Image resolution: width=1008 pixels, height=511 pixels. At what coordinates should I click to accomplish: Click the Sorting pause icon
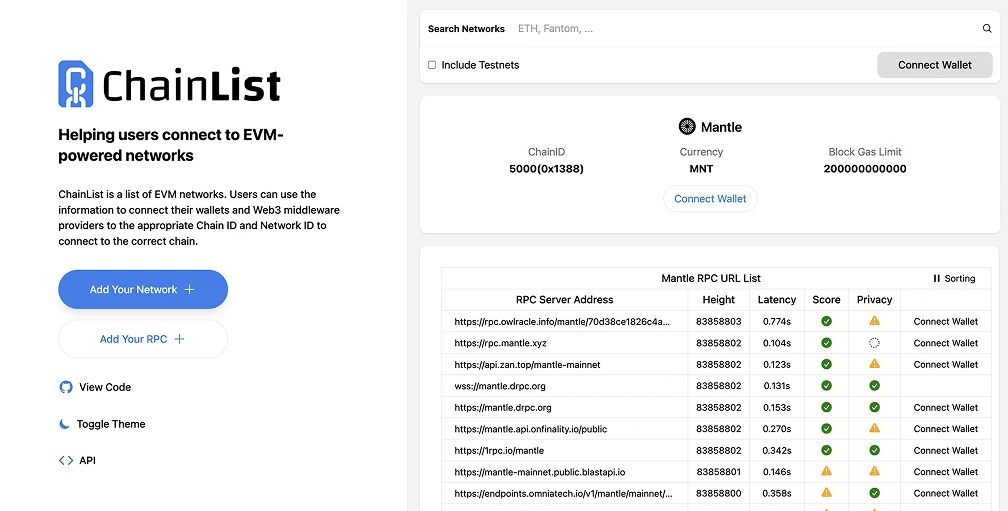(x=936, y=278)
